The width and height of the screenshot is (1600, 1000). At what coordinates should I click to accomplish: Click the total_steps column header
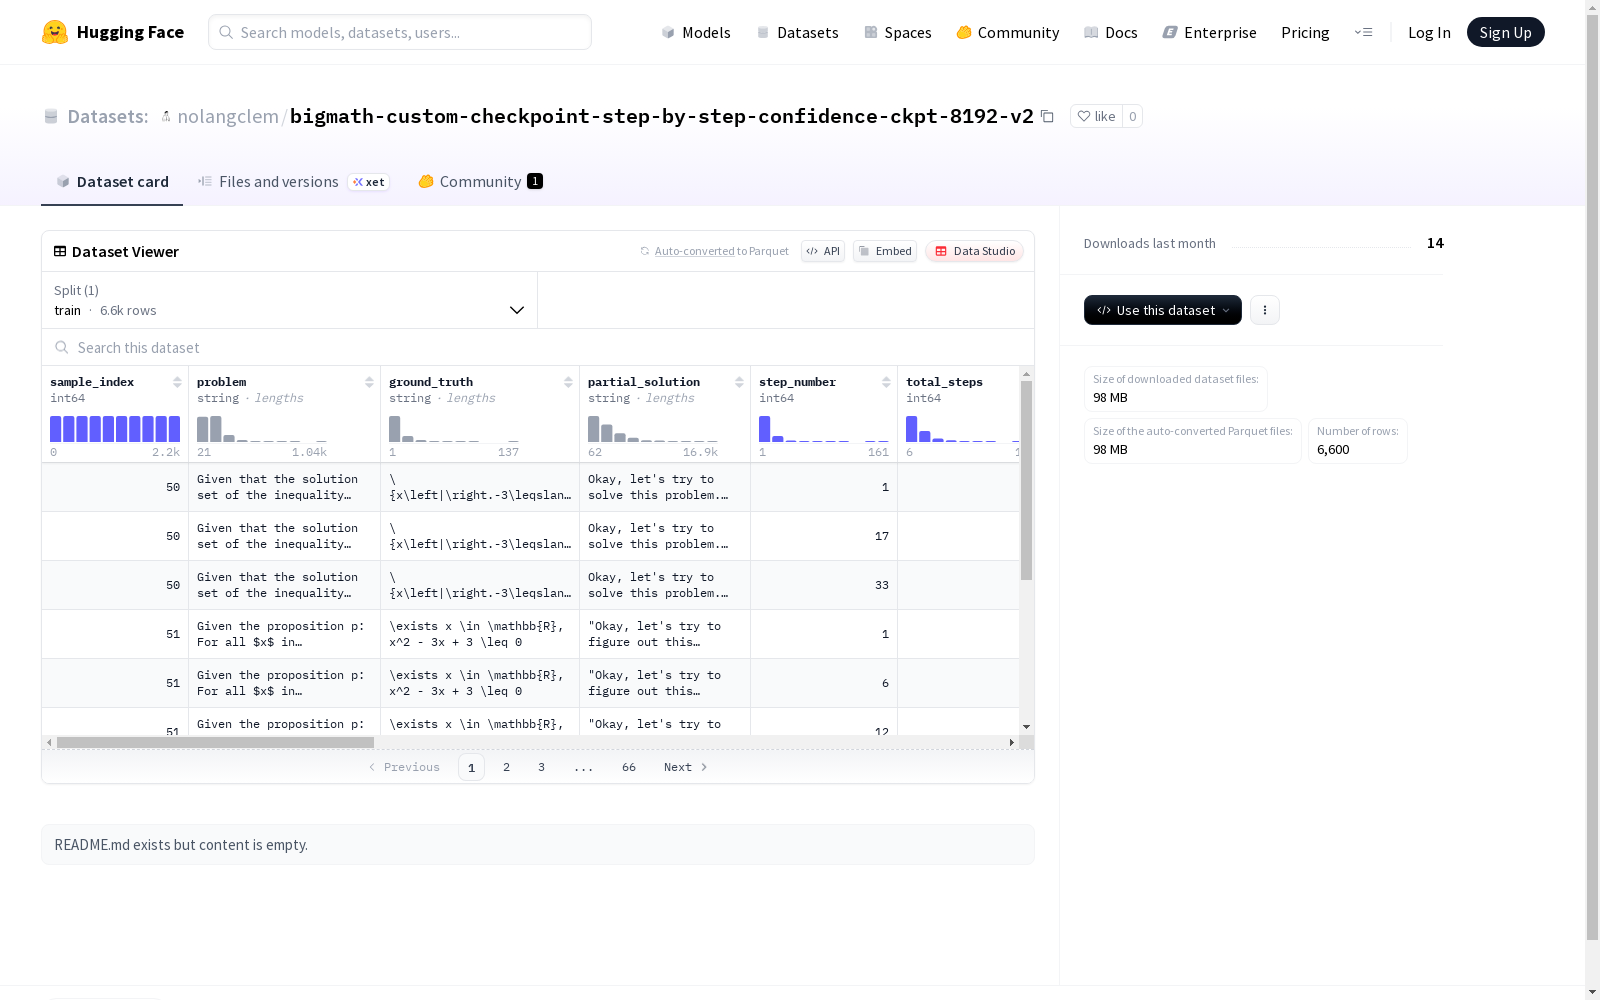pyautogui.click(x=944, y=382)
